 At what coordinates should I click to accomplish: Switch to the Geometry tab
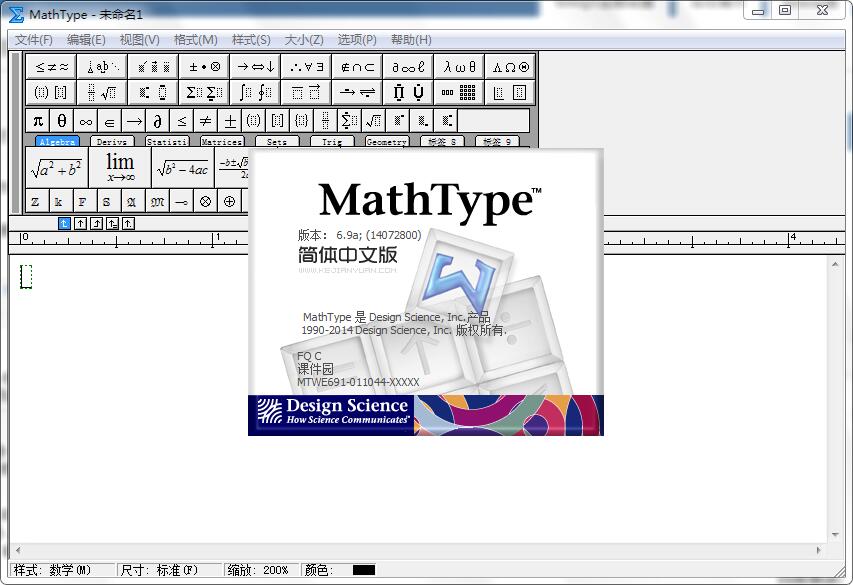pos(387,141)
